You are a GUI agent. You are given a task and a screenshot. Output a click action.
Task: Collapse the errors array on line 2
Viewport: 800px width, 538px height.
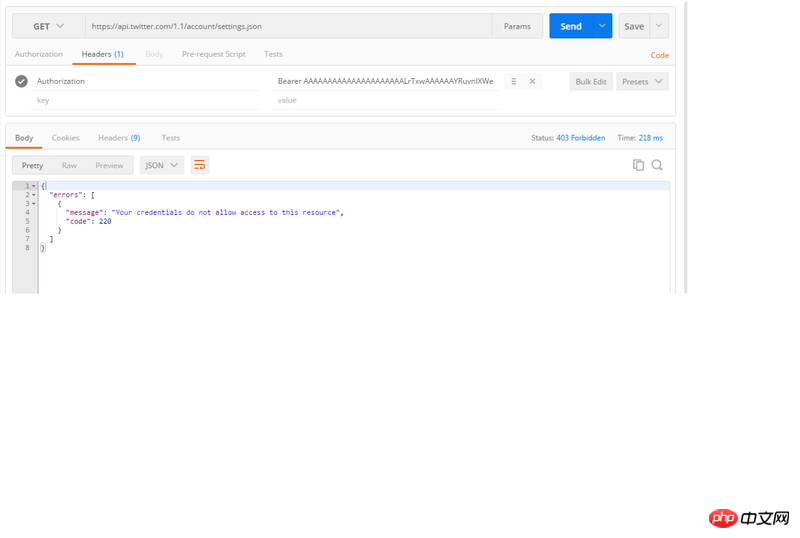coord(34,195)
